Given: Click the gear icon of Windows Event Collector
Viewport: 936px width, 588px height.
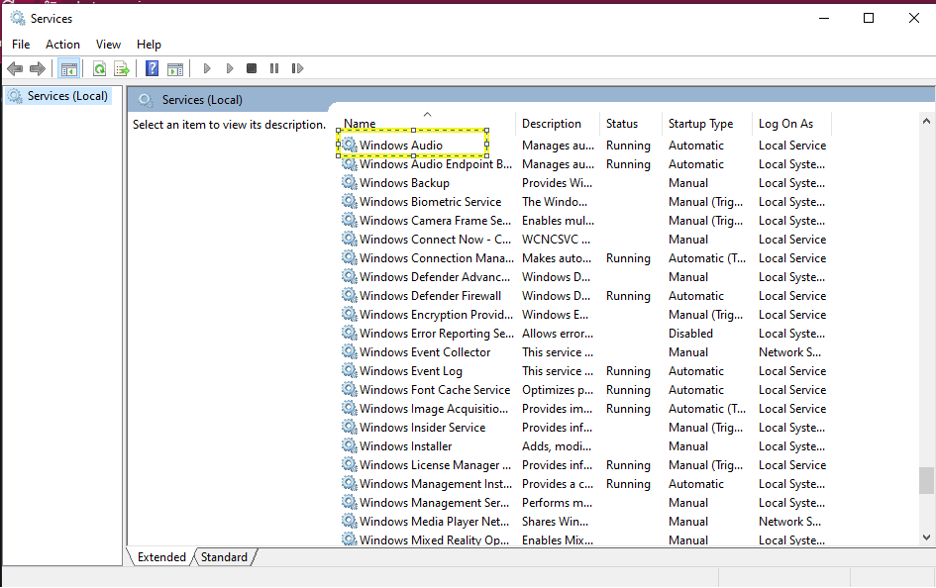Looking at the screenshot, I should pyautogui.click(x=349, y=352).
